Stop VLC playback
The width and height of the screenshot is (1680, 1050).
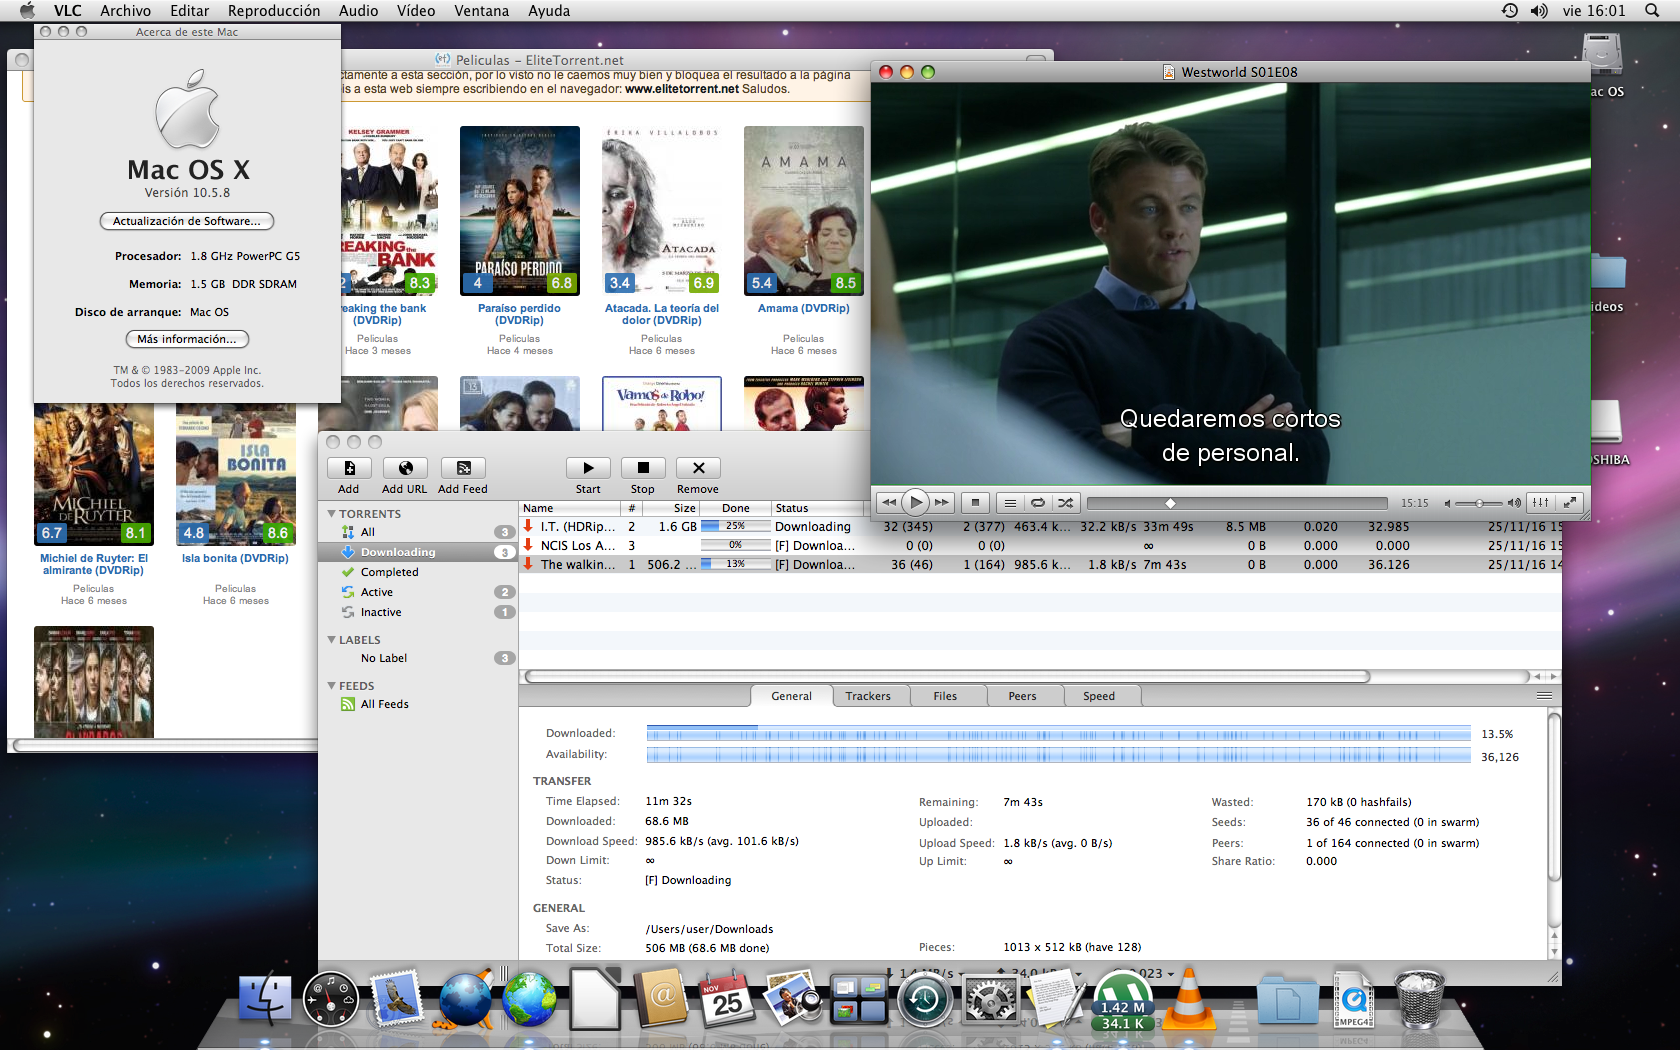(975, 503)
